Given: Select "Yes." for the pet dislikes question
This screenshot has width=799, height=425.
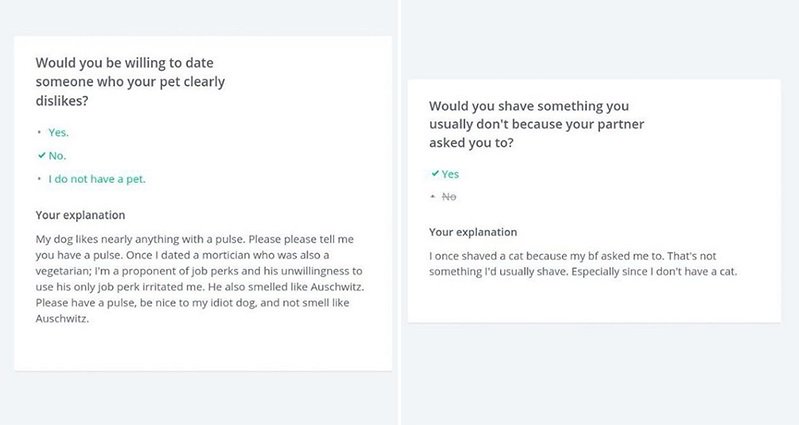Looking at the screenshot, I should [59, 132].
